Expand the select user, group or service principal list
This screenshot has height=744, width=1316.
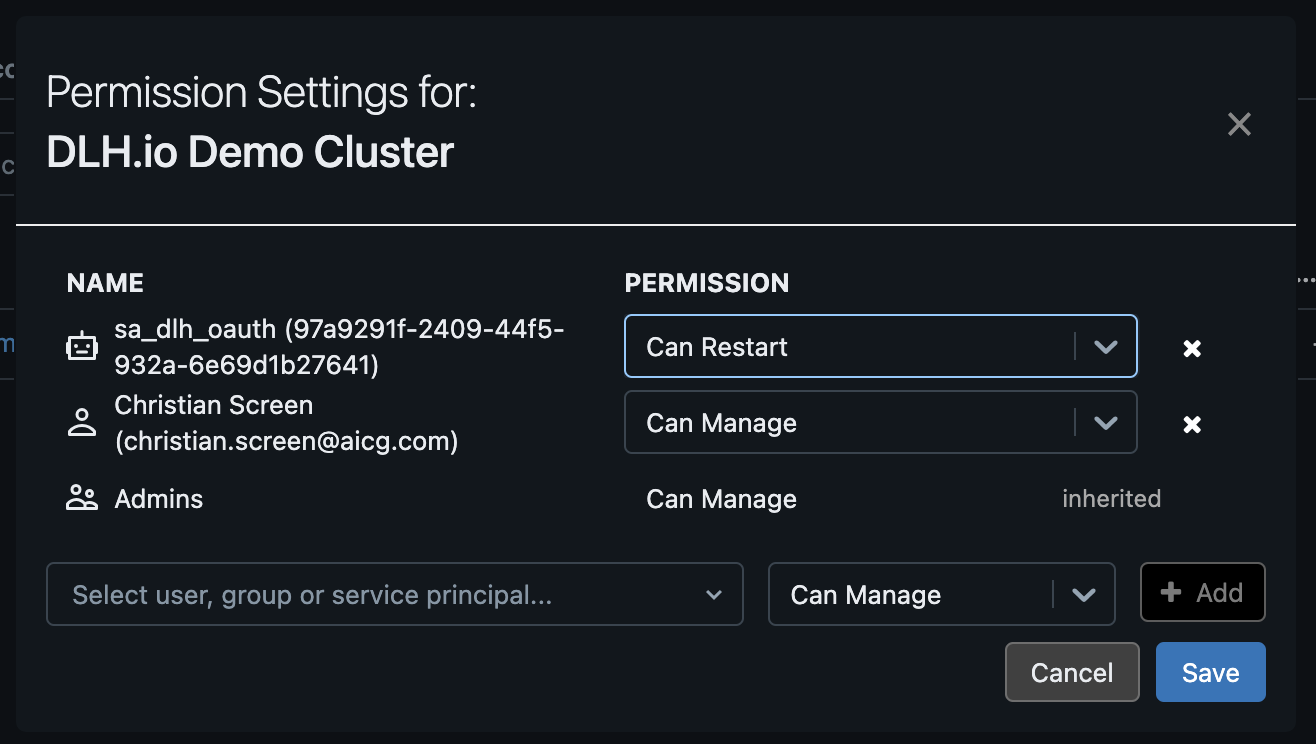click(x=714, y=594)
